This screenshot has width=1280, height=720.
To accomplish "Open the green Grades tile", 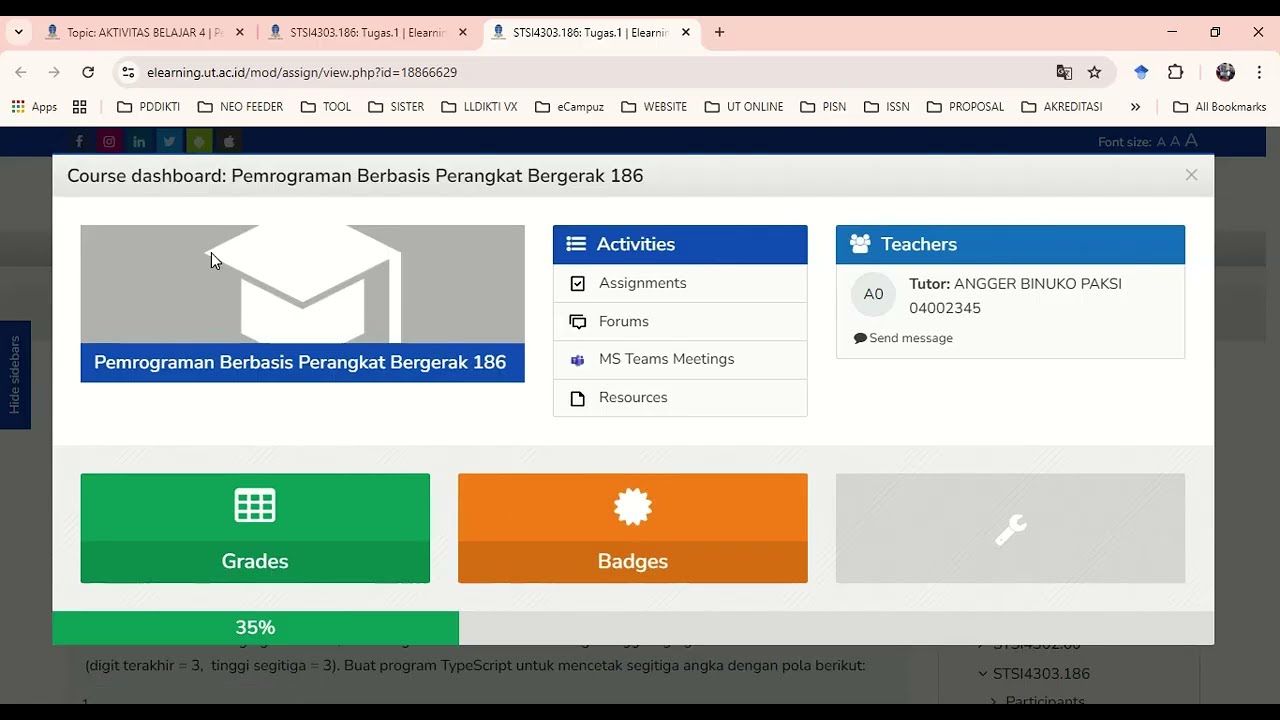I will (x=255, y=528).
